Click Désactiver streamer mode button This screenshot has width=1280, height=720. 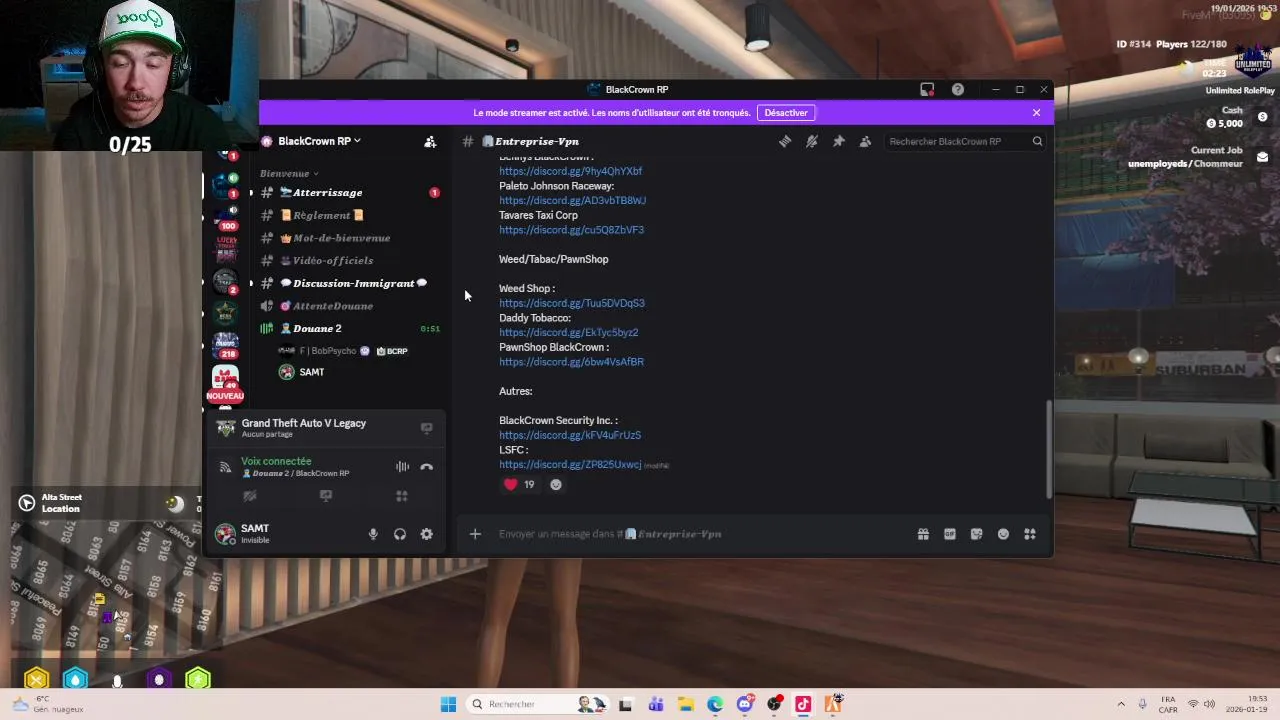coord(786,112)
